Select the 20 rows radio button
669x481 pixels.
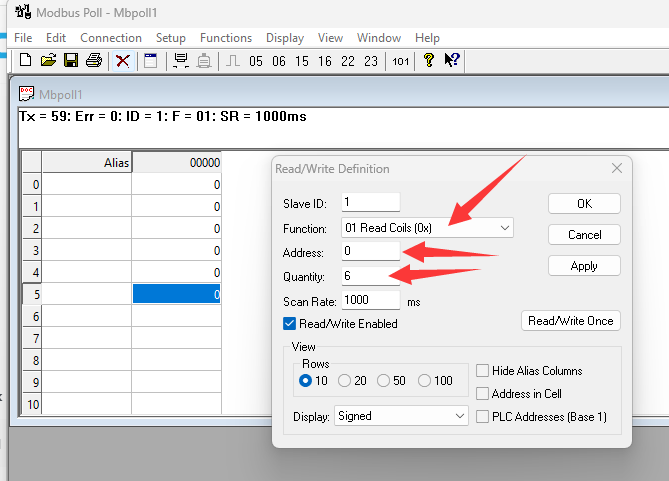coord(345,381)
